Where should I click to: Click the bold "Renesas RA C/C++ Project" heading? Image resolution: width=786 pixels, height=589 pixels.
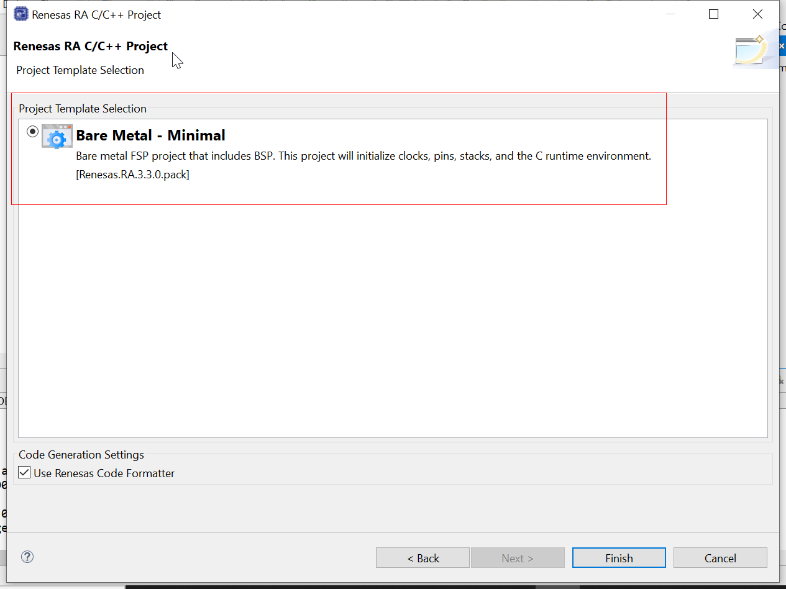pyautogui.click(x=90, y=46)
